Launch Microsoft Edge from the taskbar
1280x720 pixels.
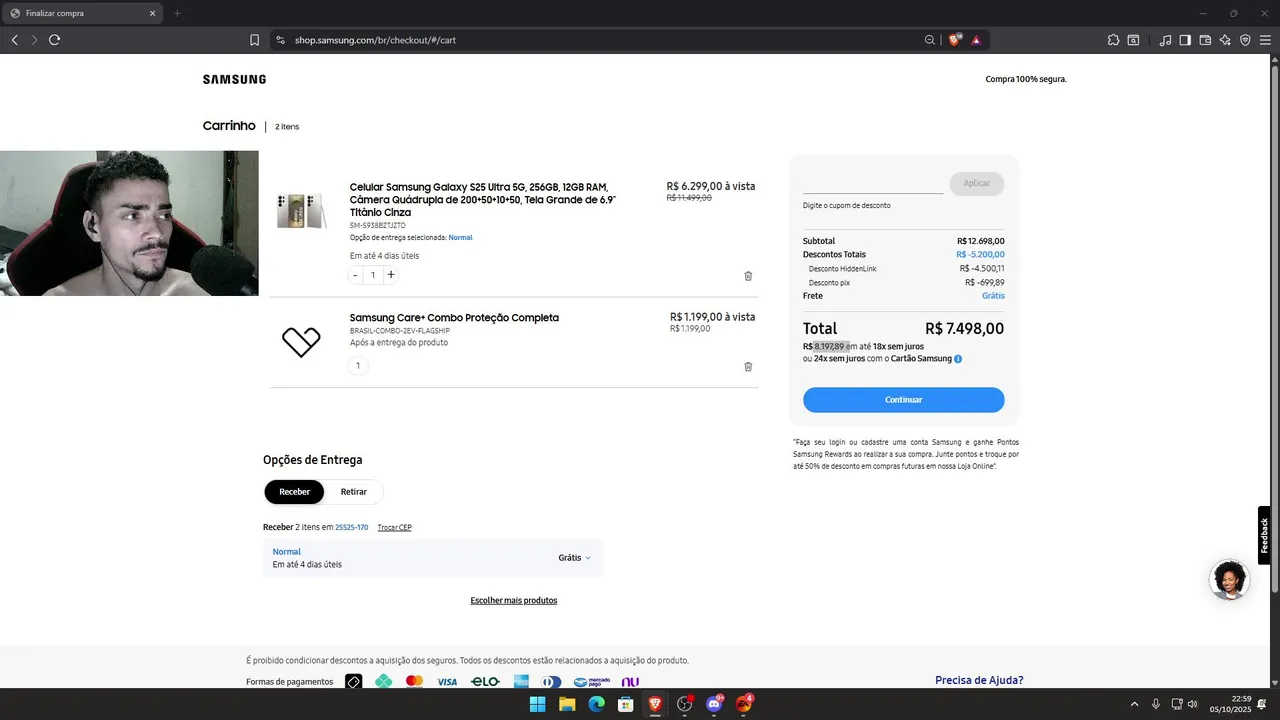596,704
